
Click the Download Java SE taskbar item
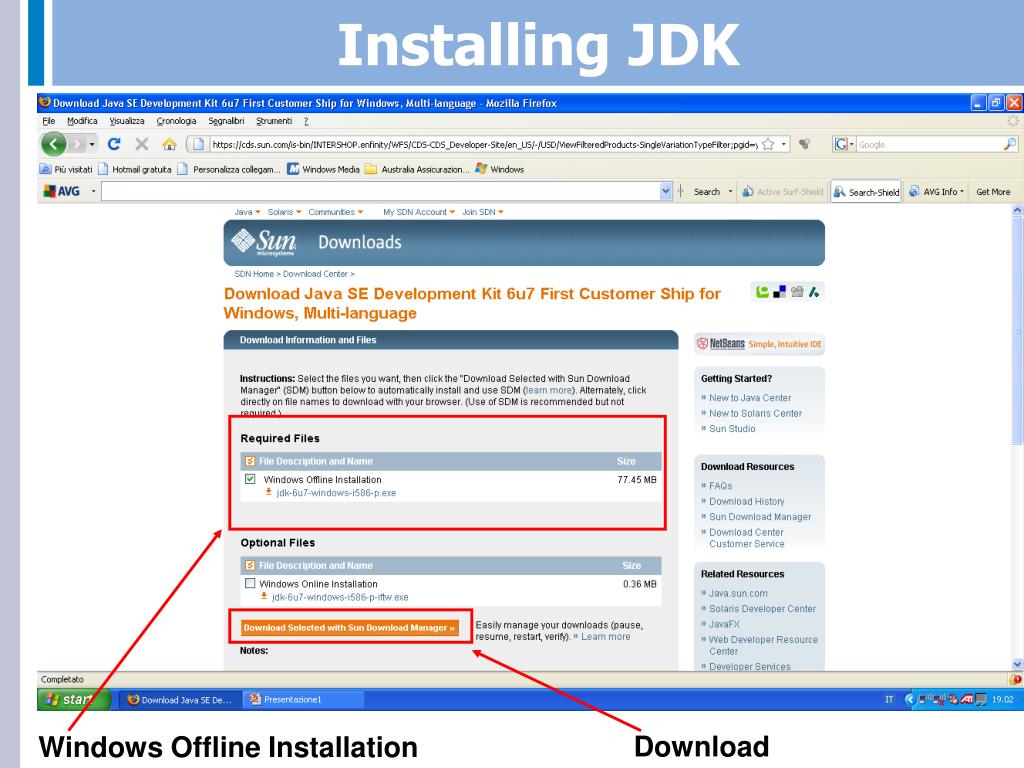click(181, 699)
